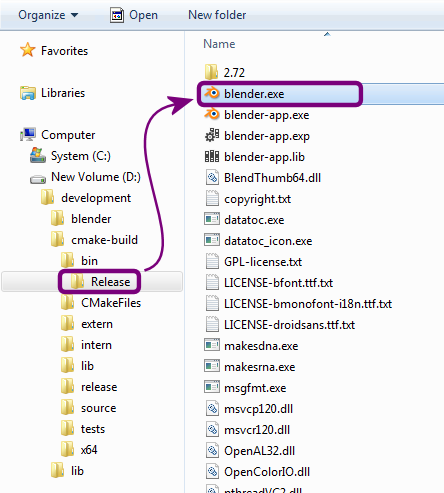This screenshot has width=444, height=493.
Task: Click the Computer label in sidebar
Action: tap(68, 135)
